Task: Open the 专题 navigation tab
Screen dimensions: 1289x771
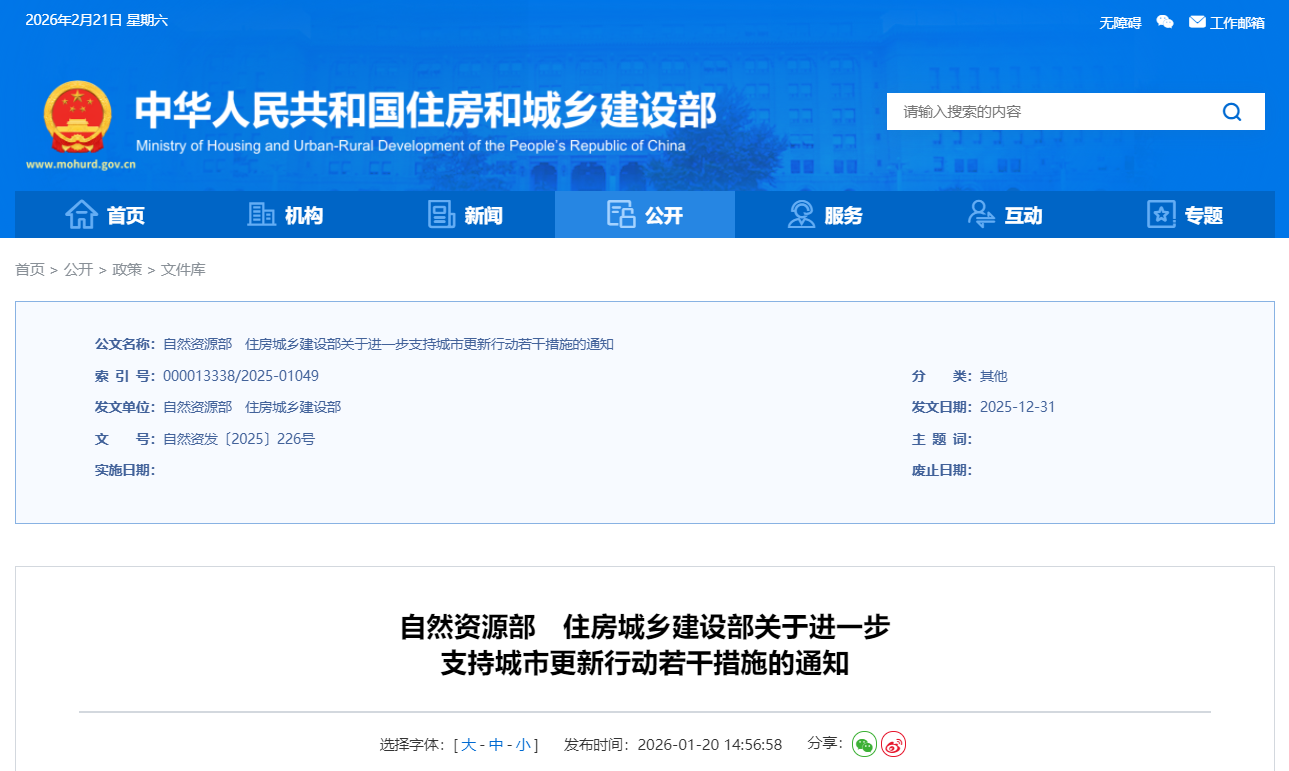Action: (1185, 215)
